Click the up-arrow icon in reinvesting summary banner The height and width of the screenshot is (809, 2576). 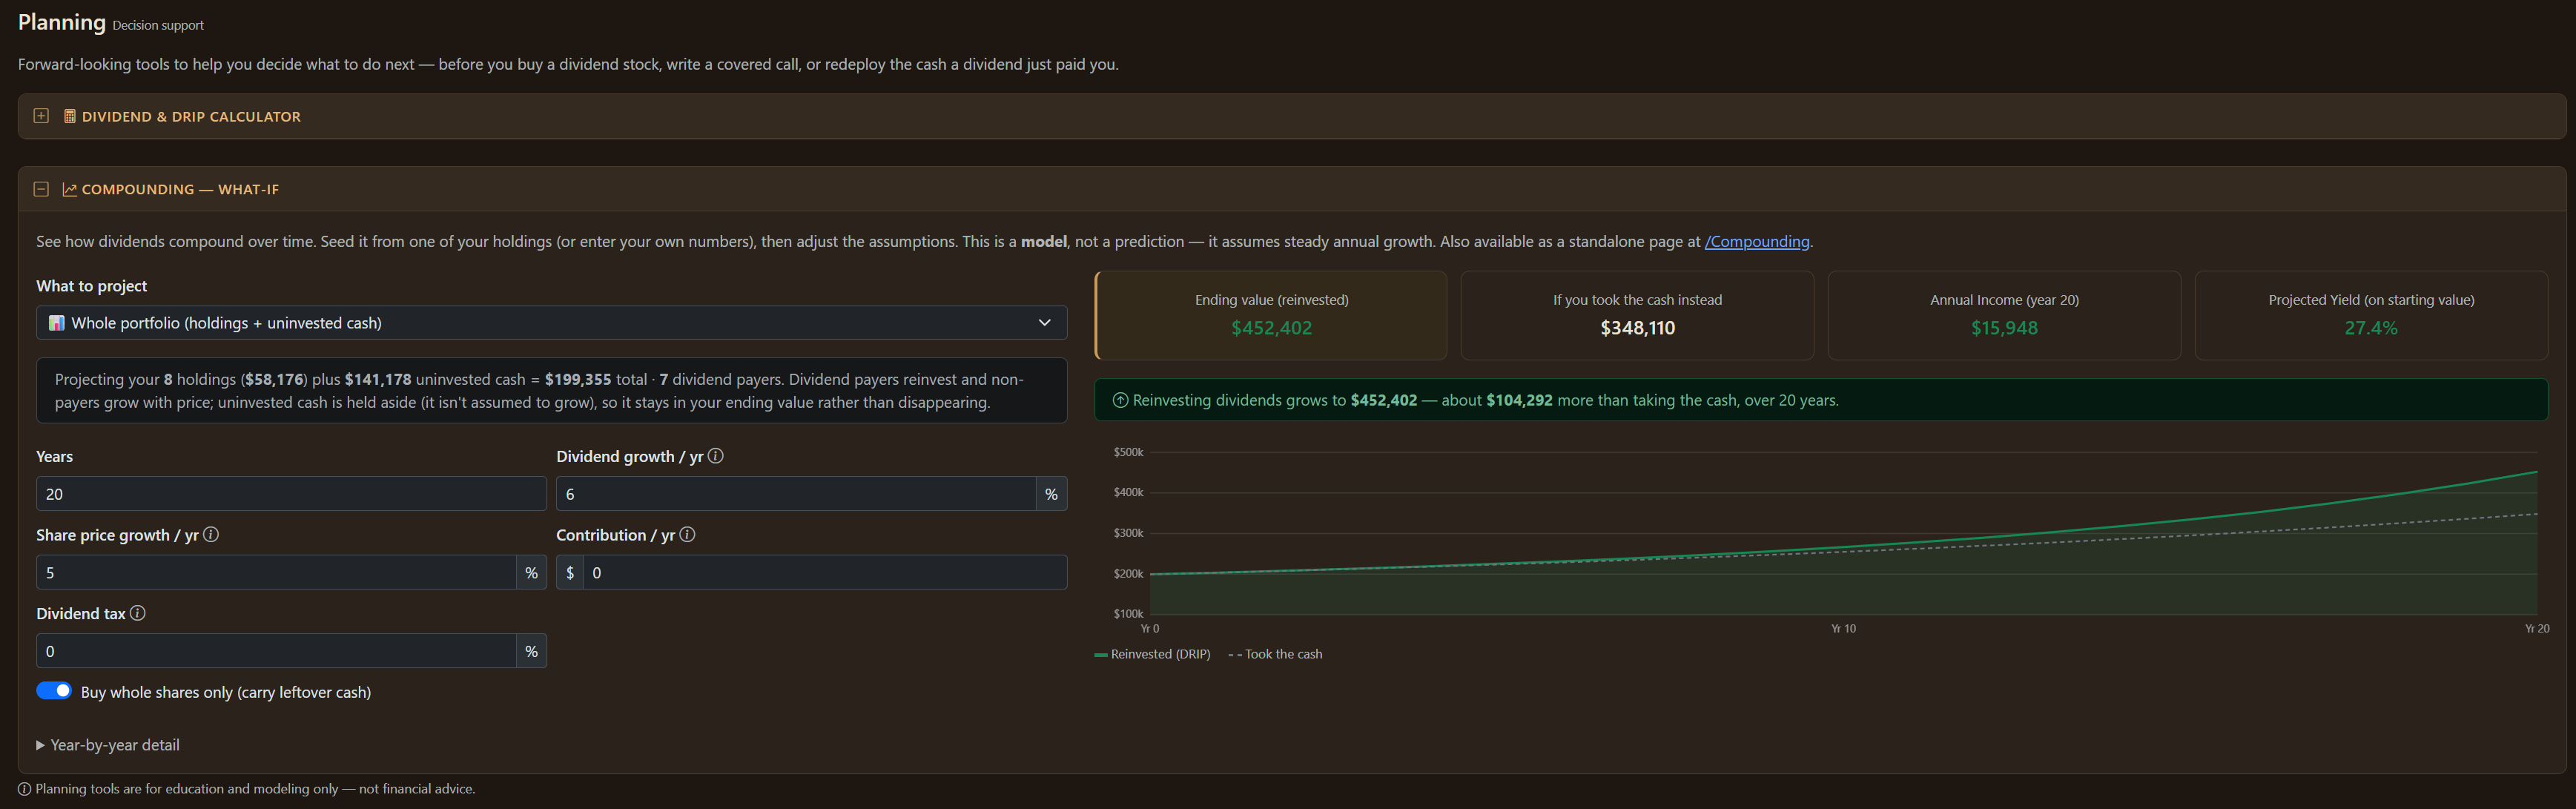click(1120, 400)
